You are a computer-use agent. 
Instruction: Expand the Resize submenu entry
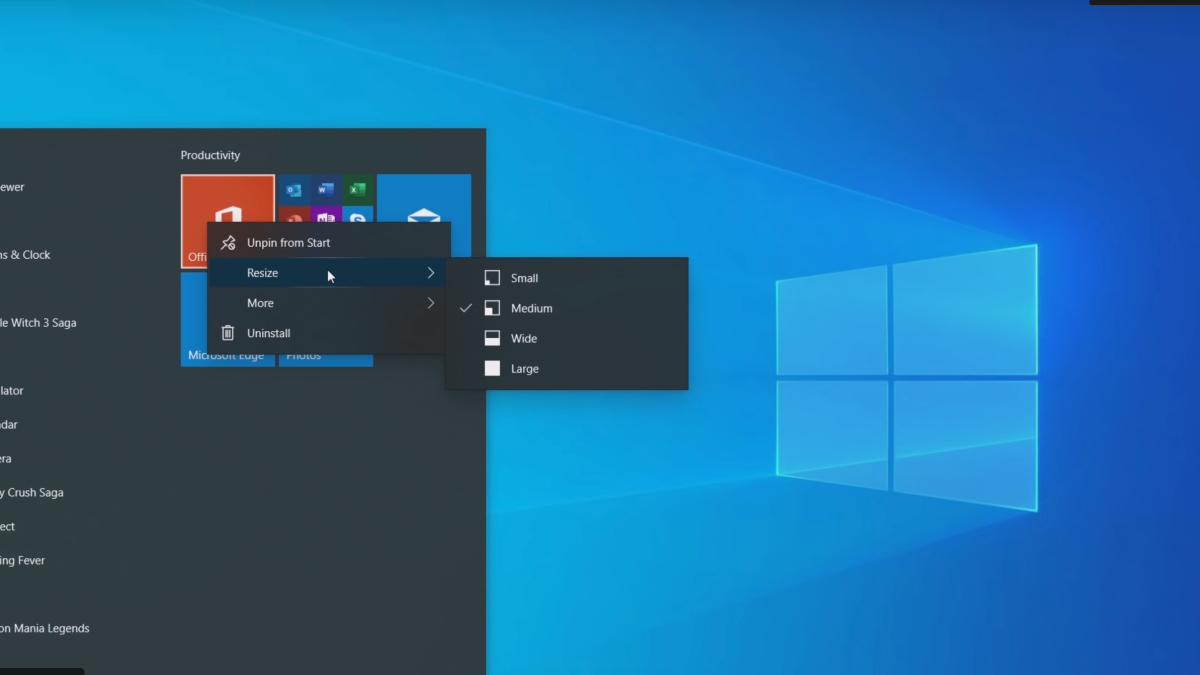click(329, 273)
